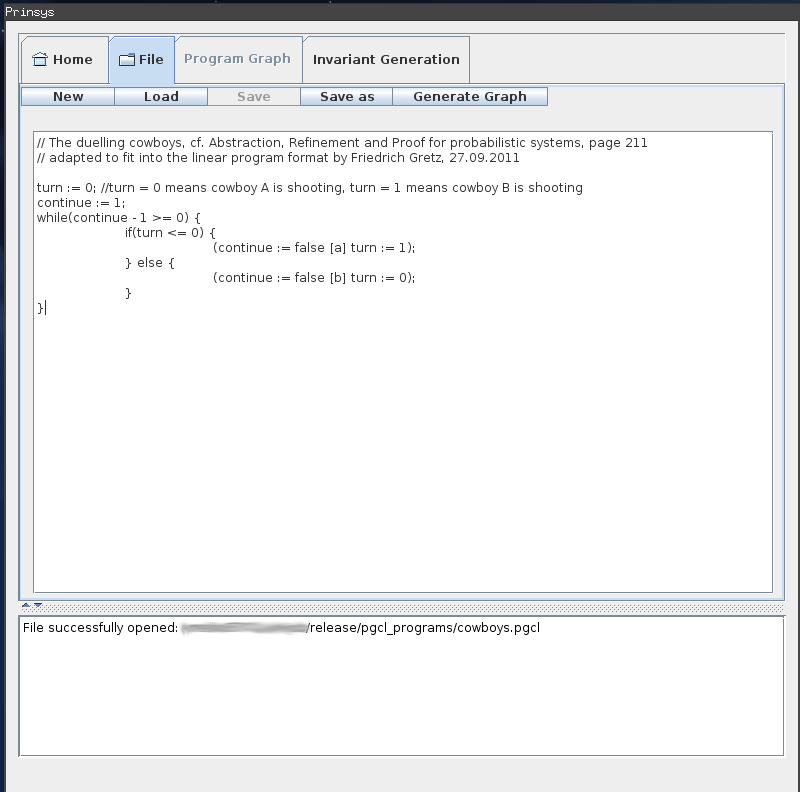800x792 pixels.
Task: Create a new program with New
Action: [68, 96]
